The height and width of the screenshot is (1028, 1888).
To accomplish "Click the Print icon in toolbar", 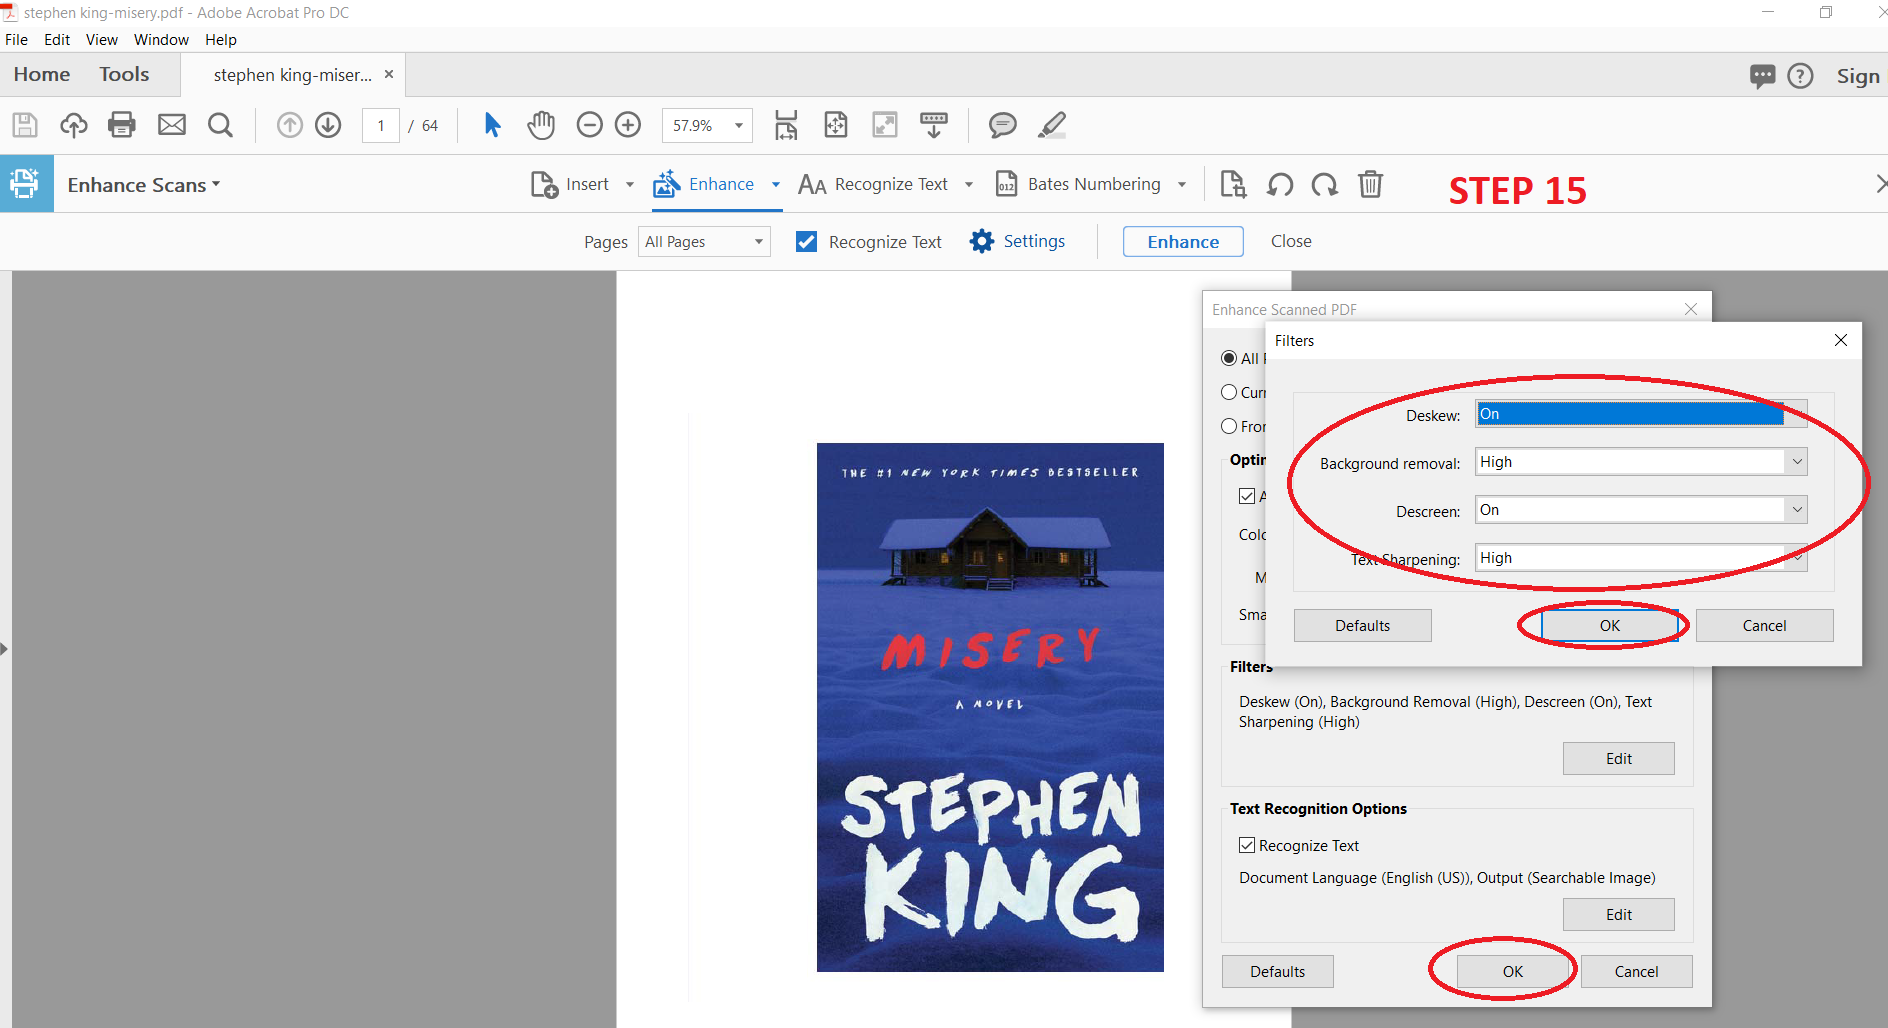I will point(122,125).
